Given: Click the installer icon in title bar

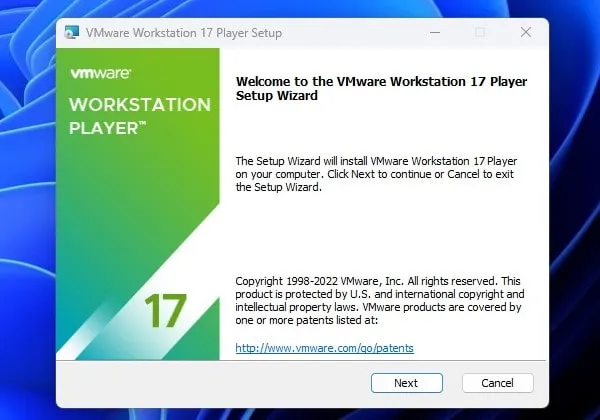Looking at the screenshot, I should 72,33.
